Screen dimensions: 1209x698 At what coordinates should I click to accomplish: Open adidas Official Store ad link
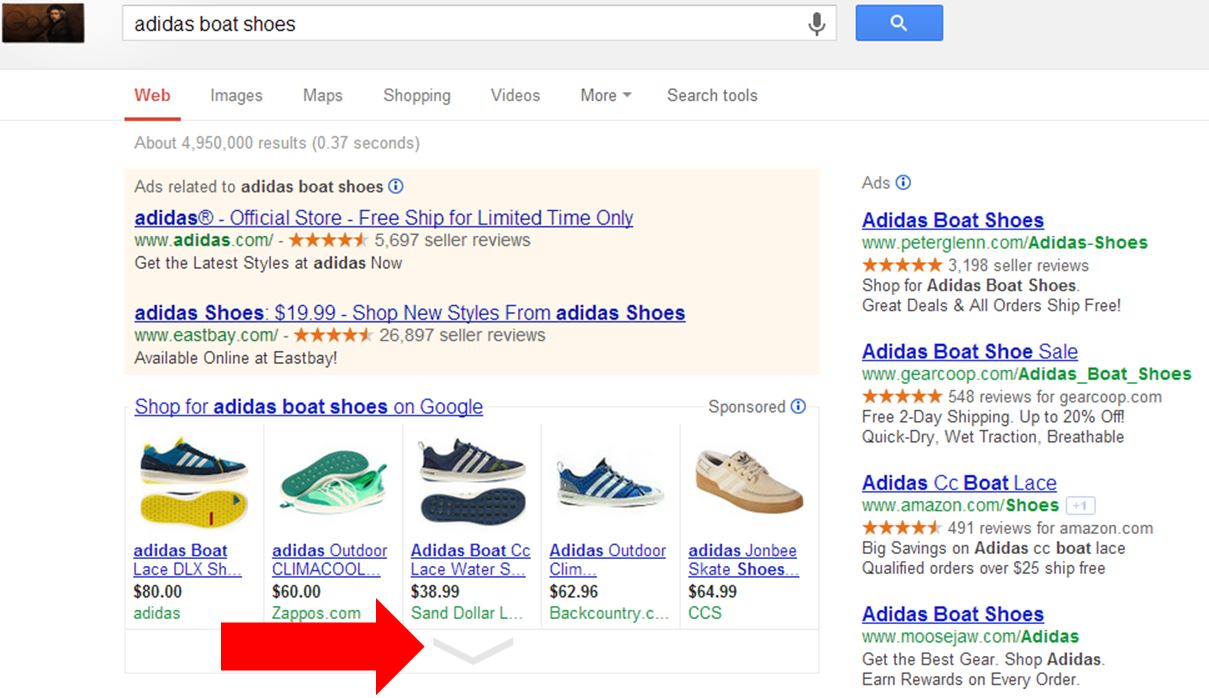click(384, 218)
